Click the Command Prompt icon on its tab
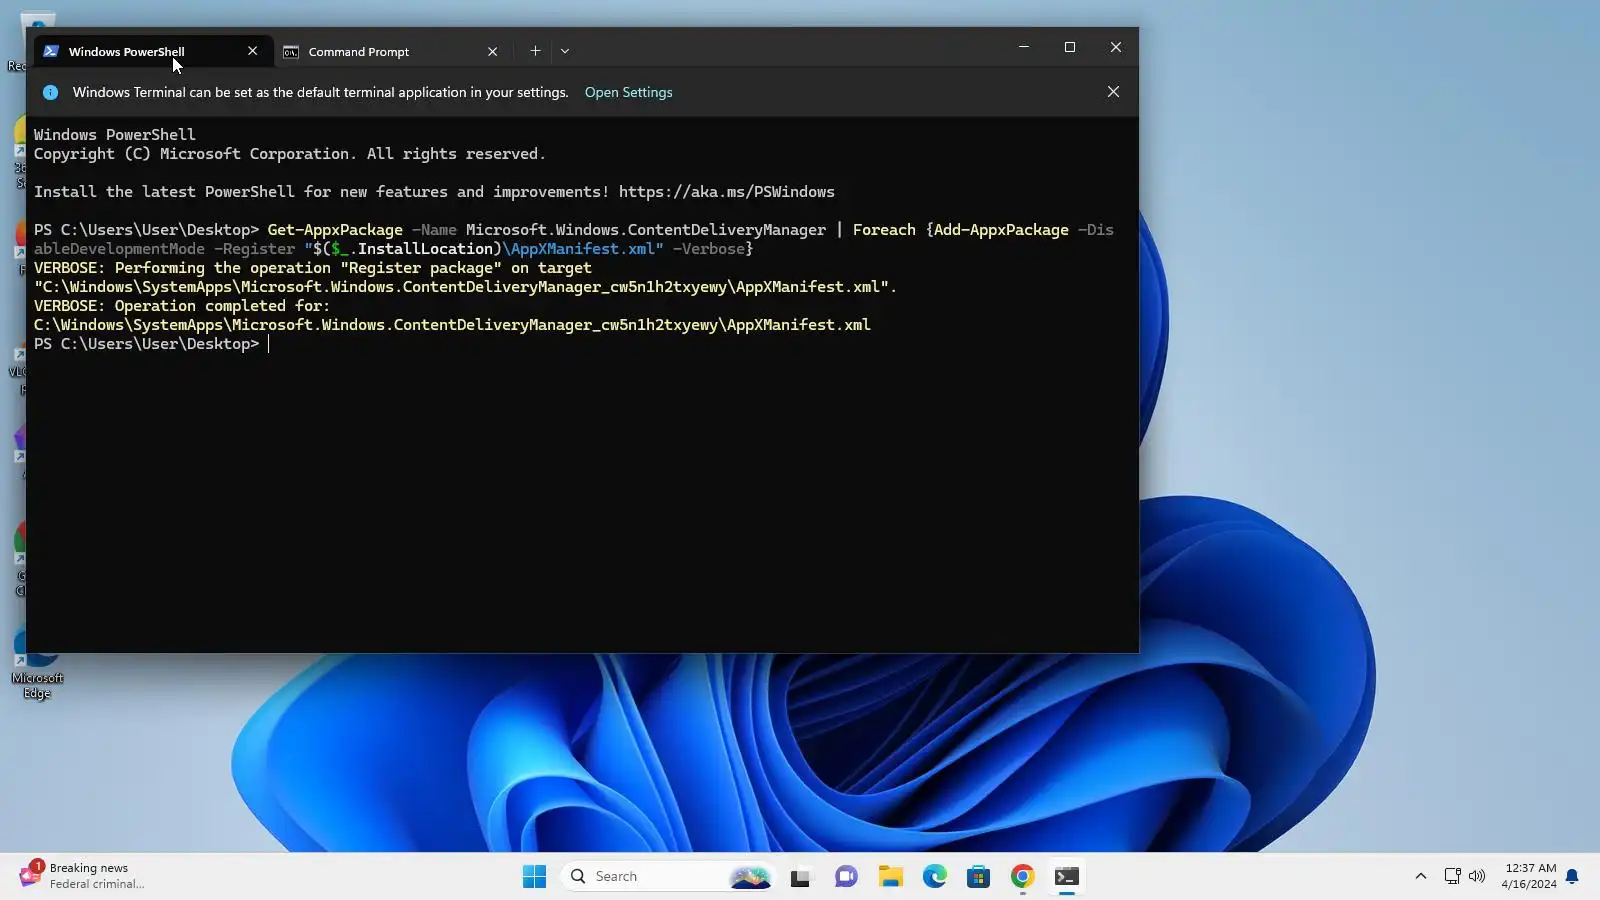 point(291,51)
